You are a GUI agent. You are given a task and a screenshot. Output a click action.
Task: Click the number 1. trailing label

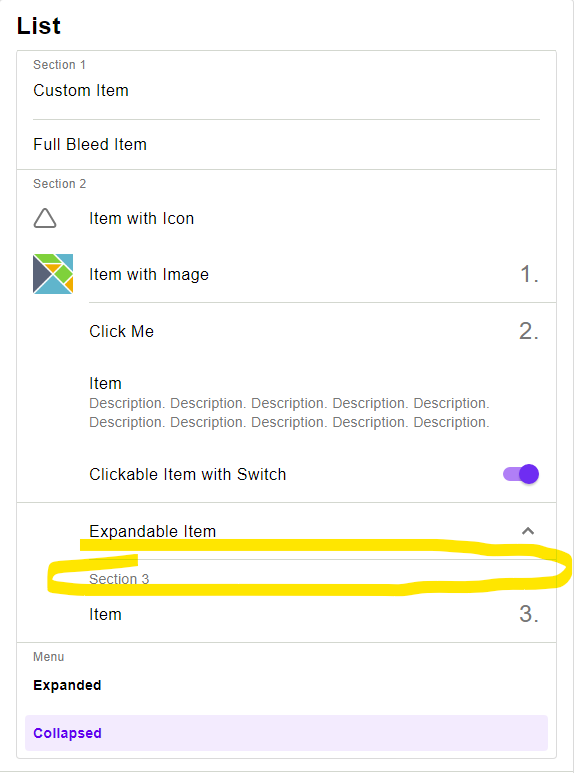[529, 274]
